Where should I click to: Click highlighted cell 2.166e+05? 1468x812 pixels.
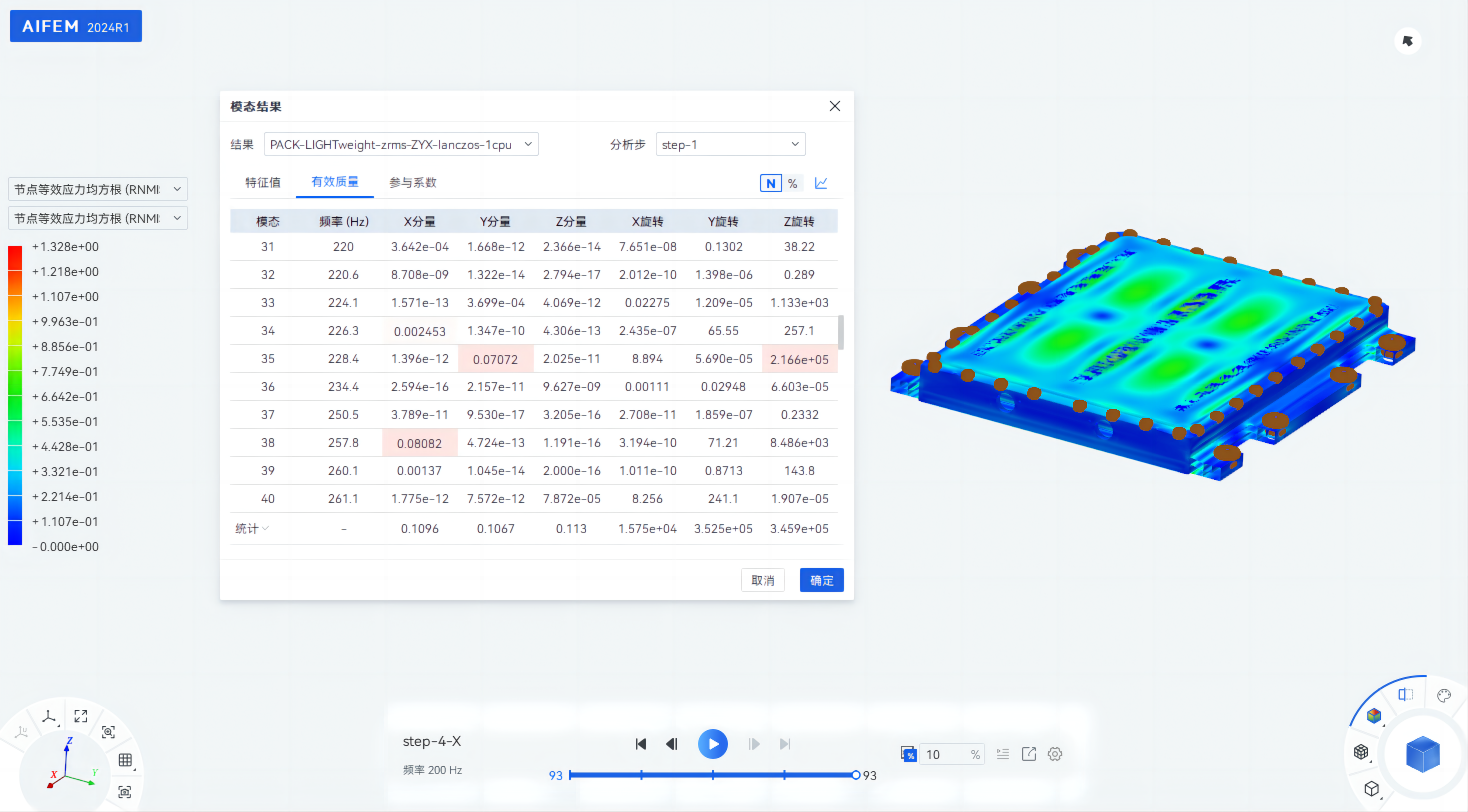click(799, 359)
